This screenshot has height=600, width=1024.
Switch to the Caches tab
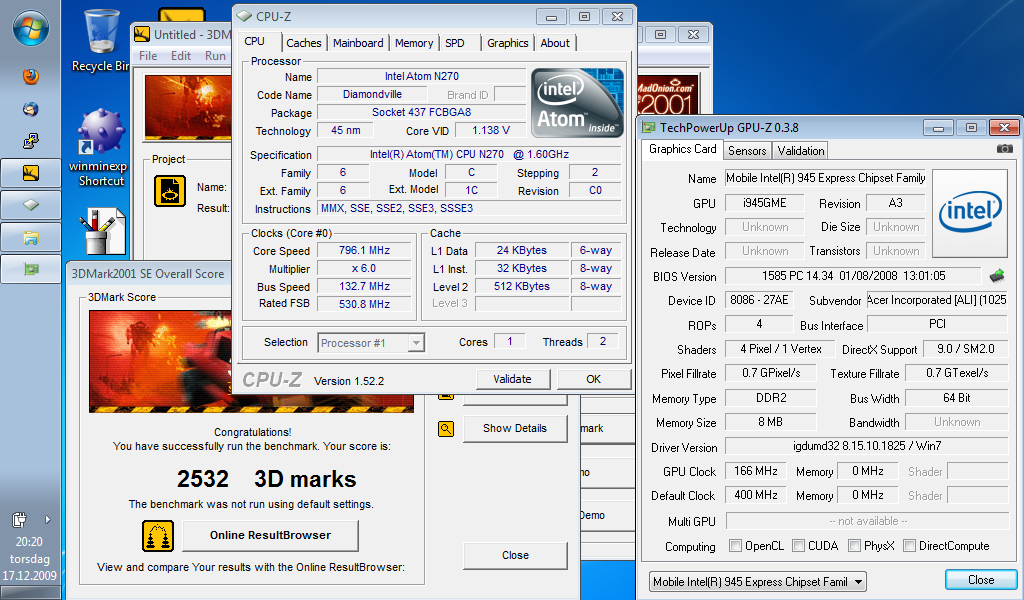[304, 43]
